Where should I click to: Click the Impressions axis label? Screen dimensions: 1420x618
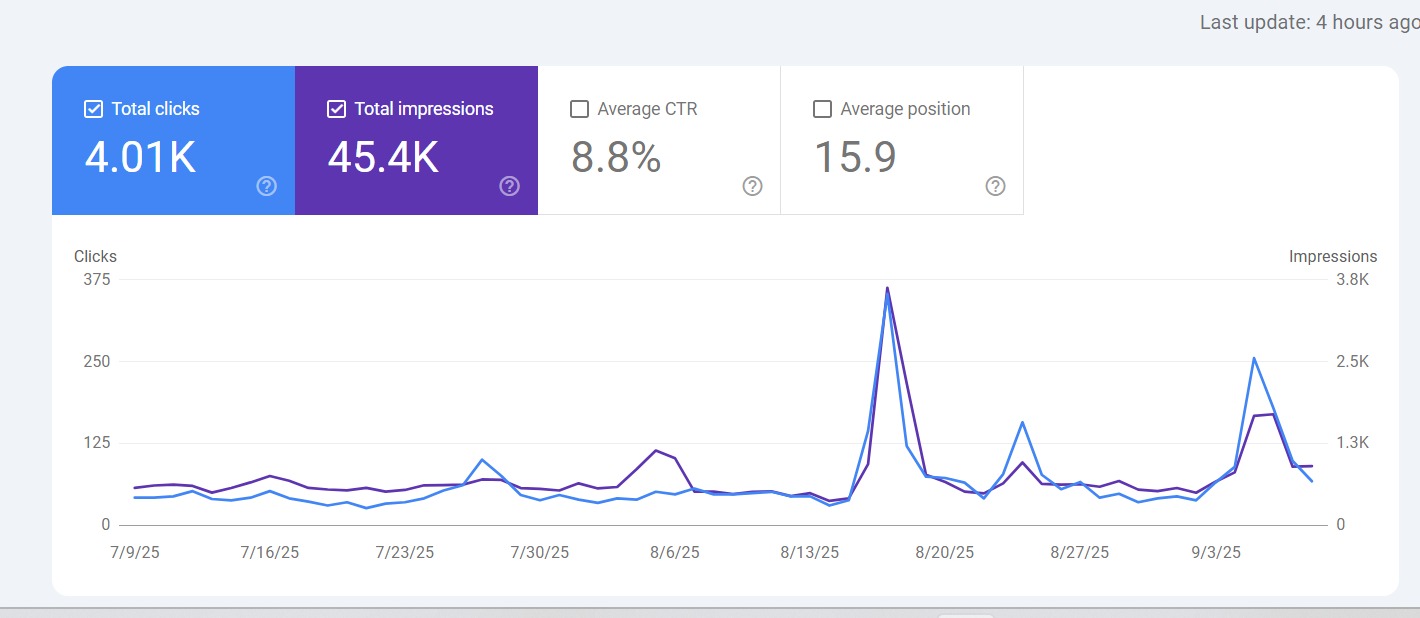pos(1334,256)
